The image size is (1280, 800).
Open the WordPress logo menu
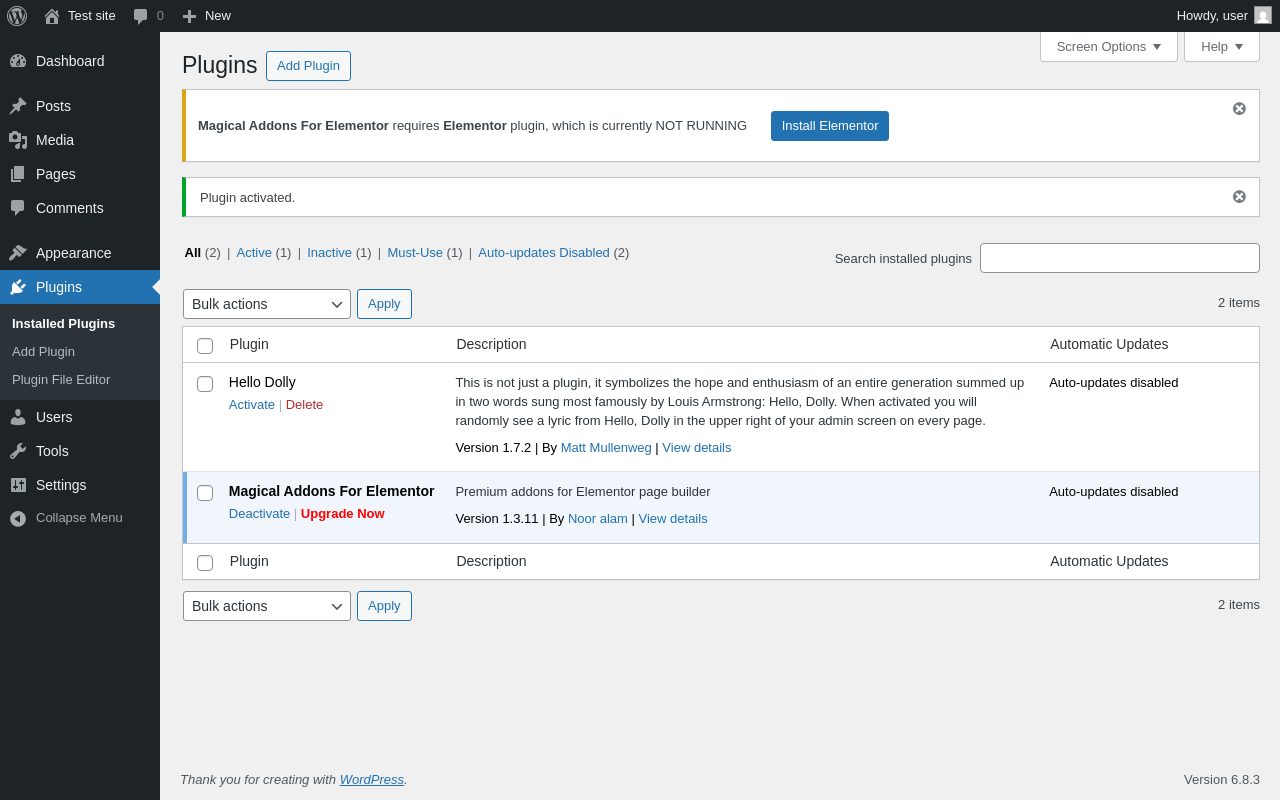[17, 16]
